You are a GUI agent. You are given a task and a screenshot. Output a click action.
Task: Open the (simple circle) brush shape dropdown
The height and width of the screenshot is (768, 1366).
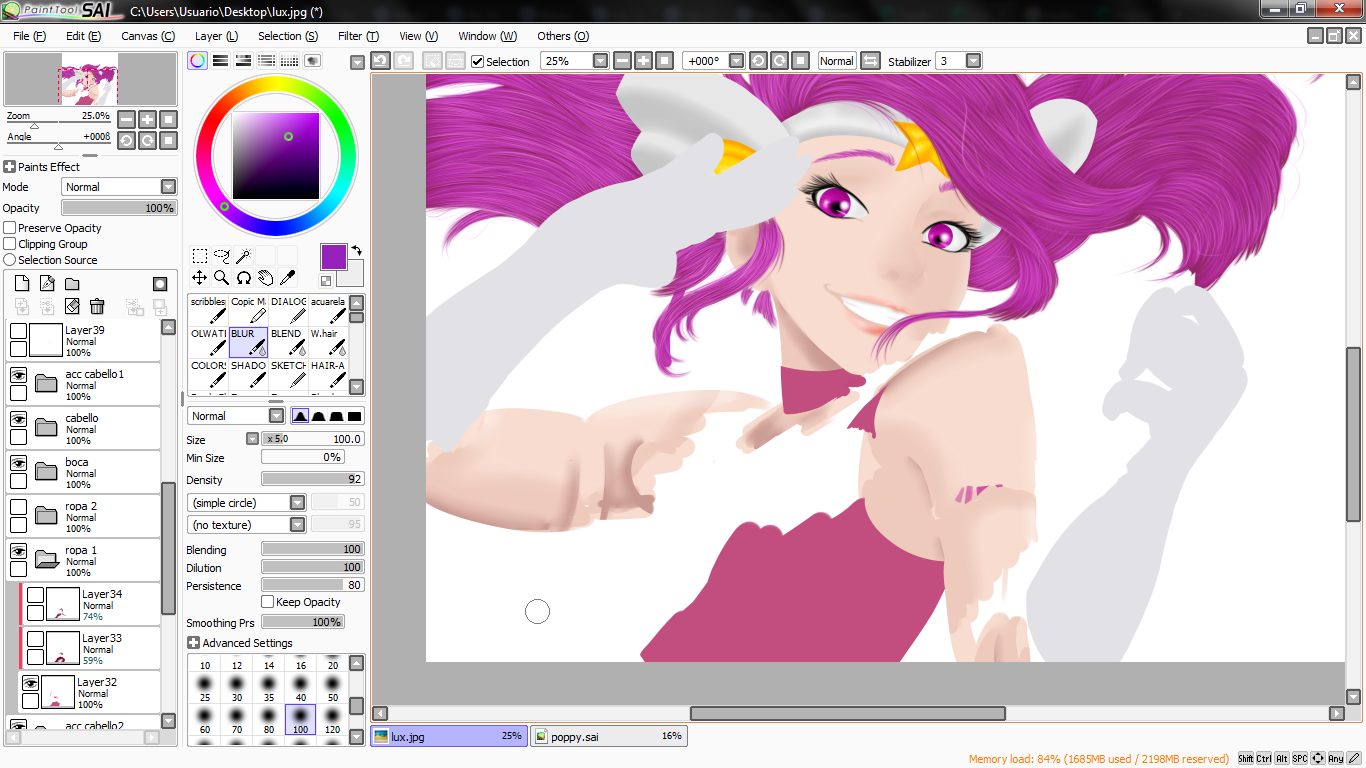pyautogui.click(x=297, y=503)
